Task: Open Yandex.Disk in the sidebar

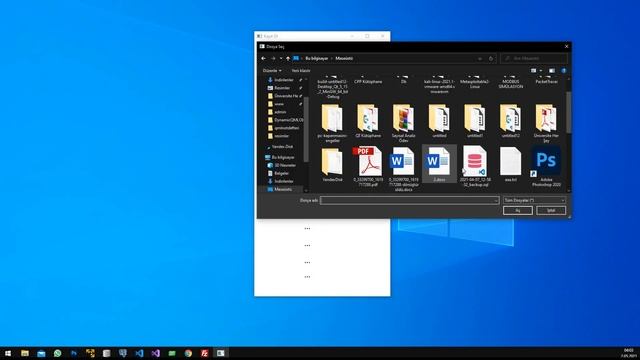Action: point(282,147)
